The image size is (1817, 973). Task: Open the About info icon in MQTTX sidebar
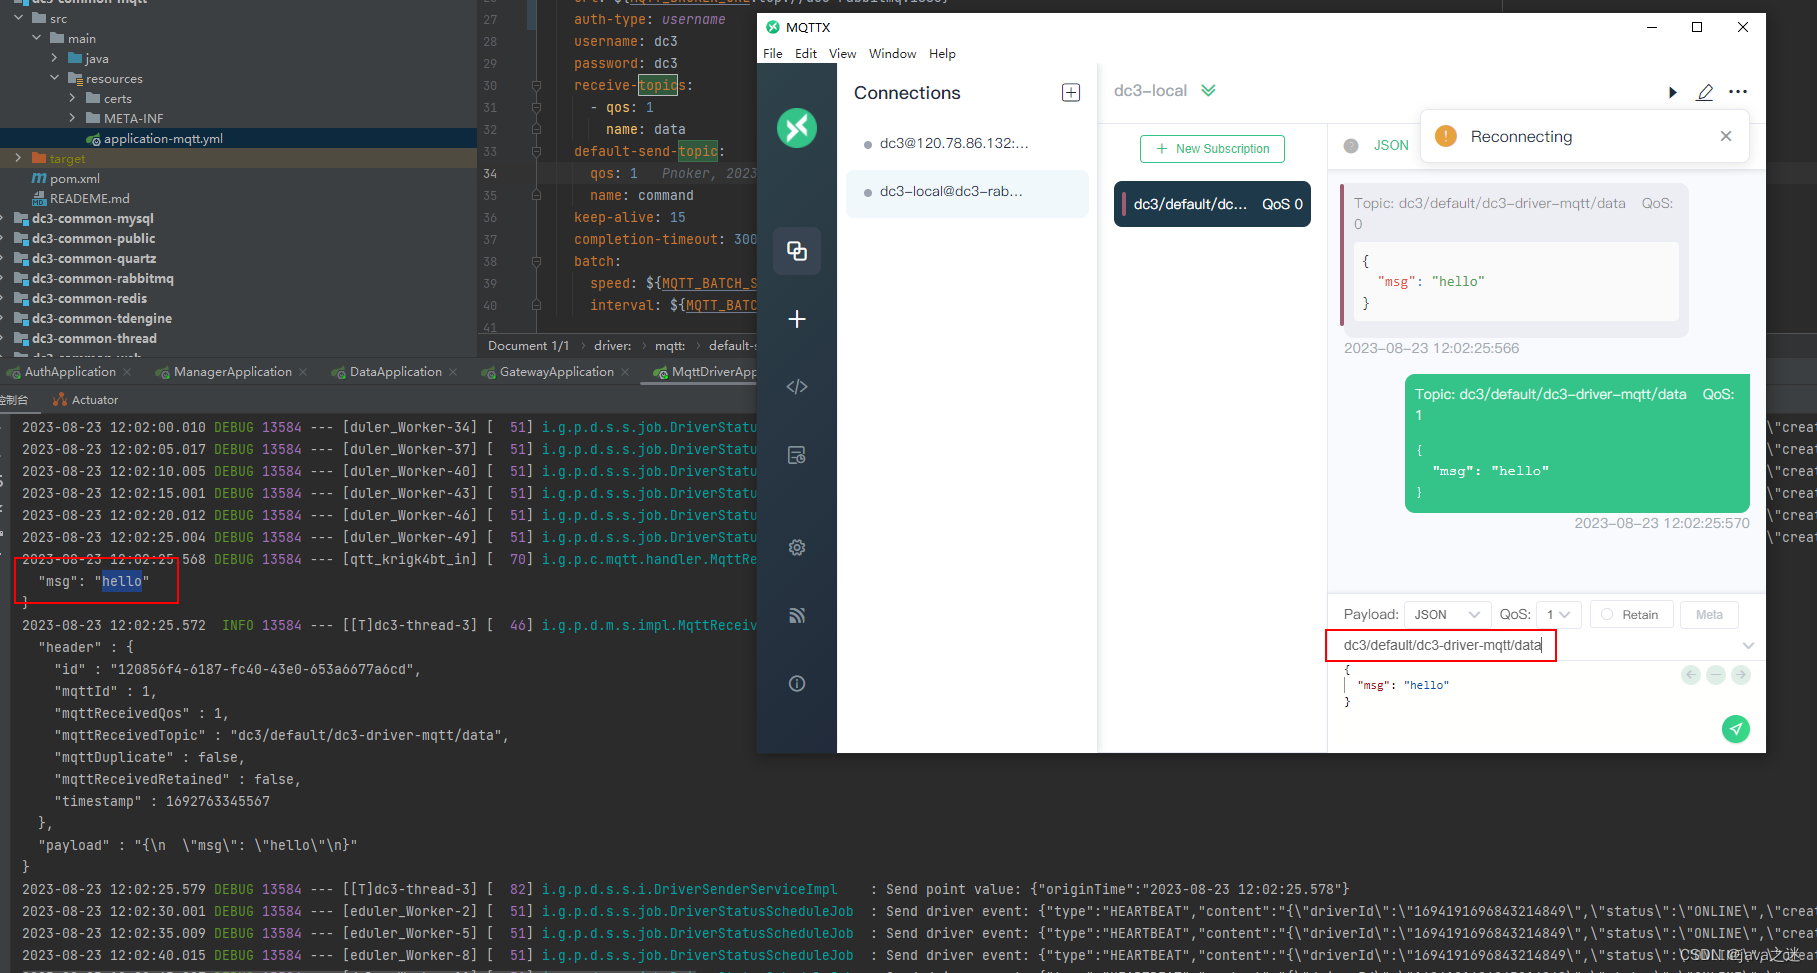pos(797,684)
